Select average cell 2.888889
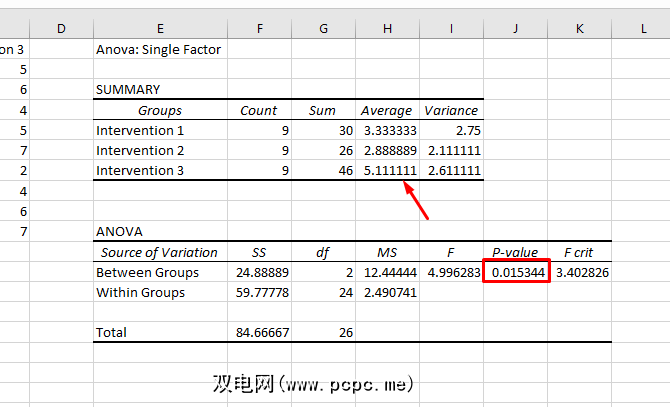670x407 pixels. [x=388, y=150]
